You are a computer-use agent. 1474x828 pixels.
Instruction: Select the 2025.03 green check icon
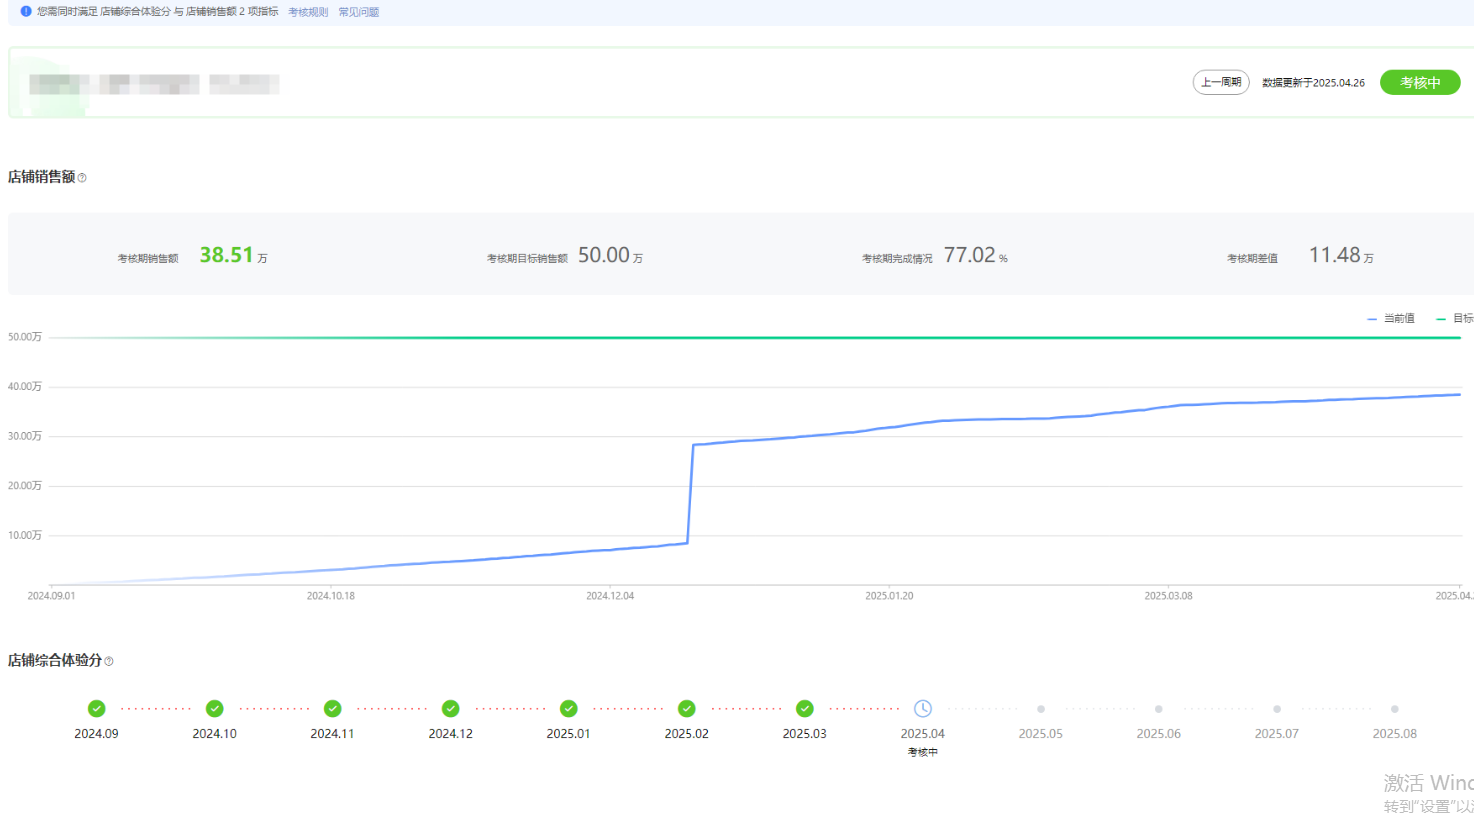coord(805,709)
